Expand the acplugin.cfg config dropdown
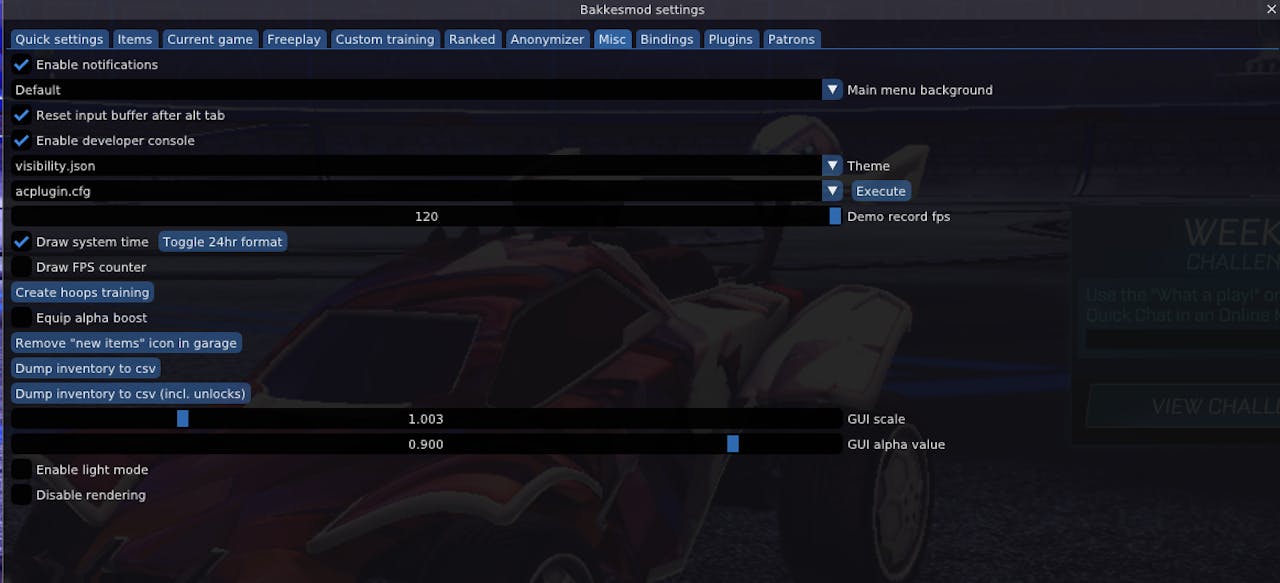This screenshot has width=1280, height=583. point(832,191)
